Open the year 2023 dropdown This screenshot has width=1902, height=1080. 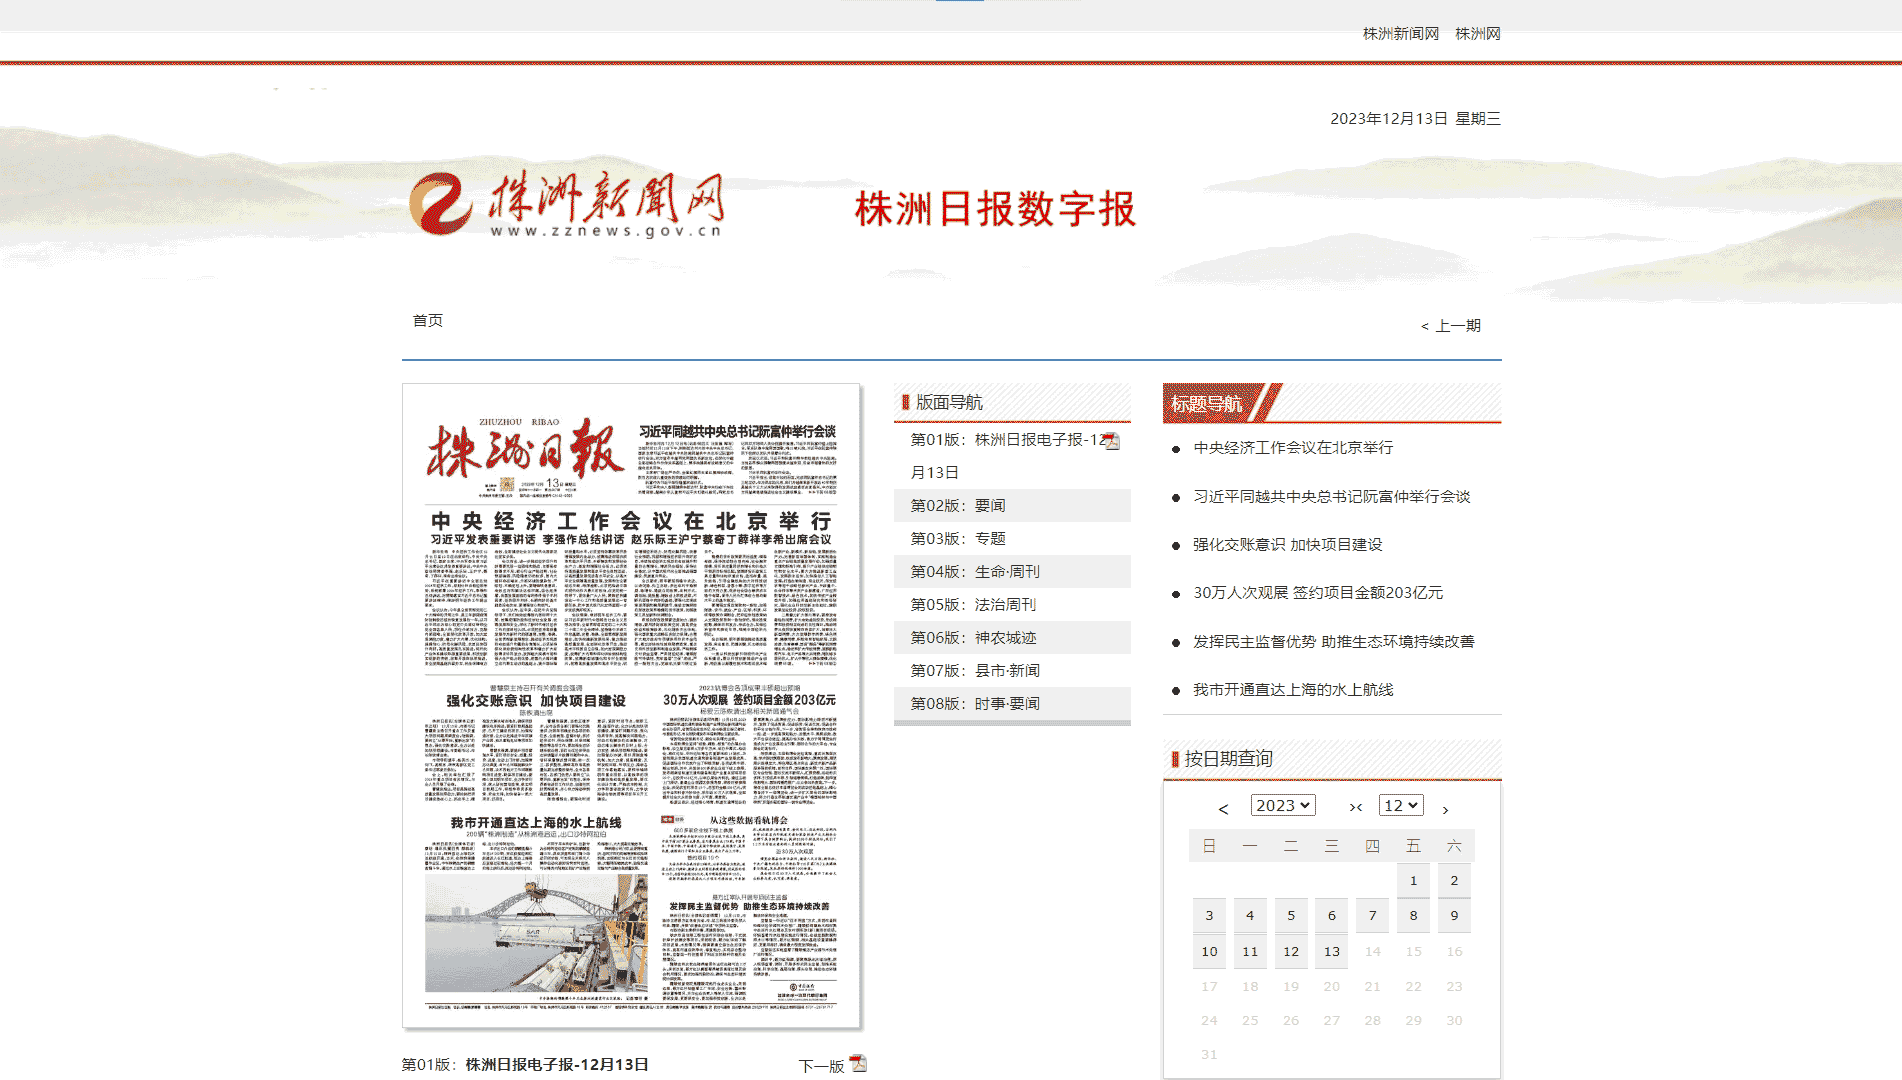(1283, 805)
